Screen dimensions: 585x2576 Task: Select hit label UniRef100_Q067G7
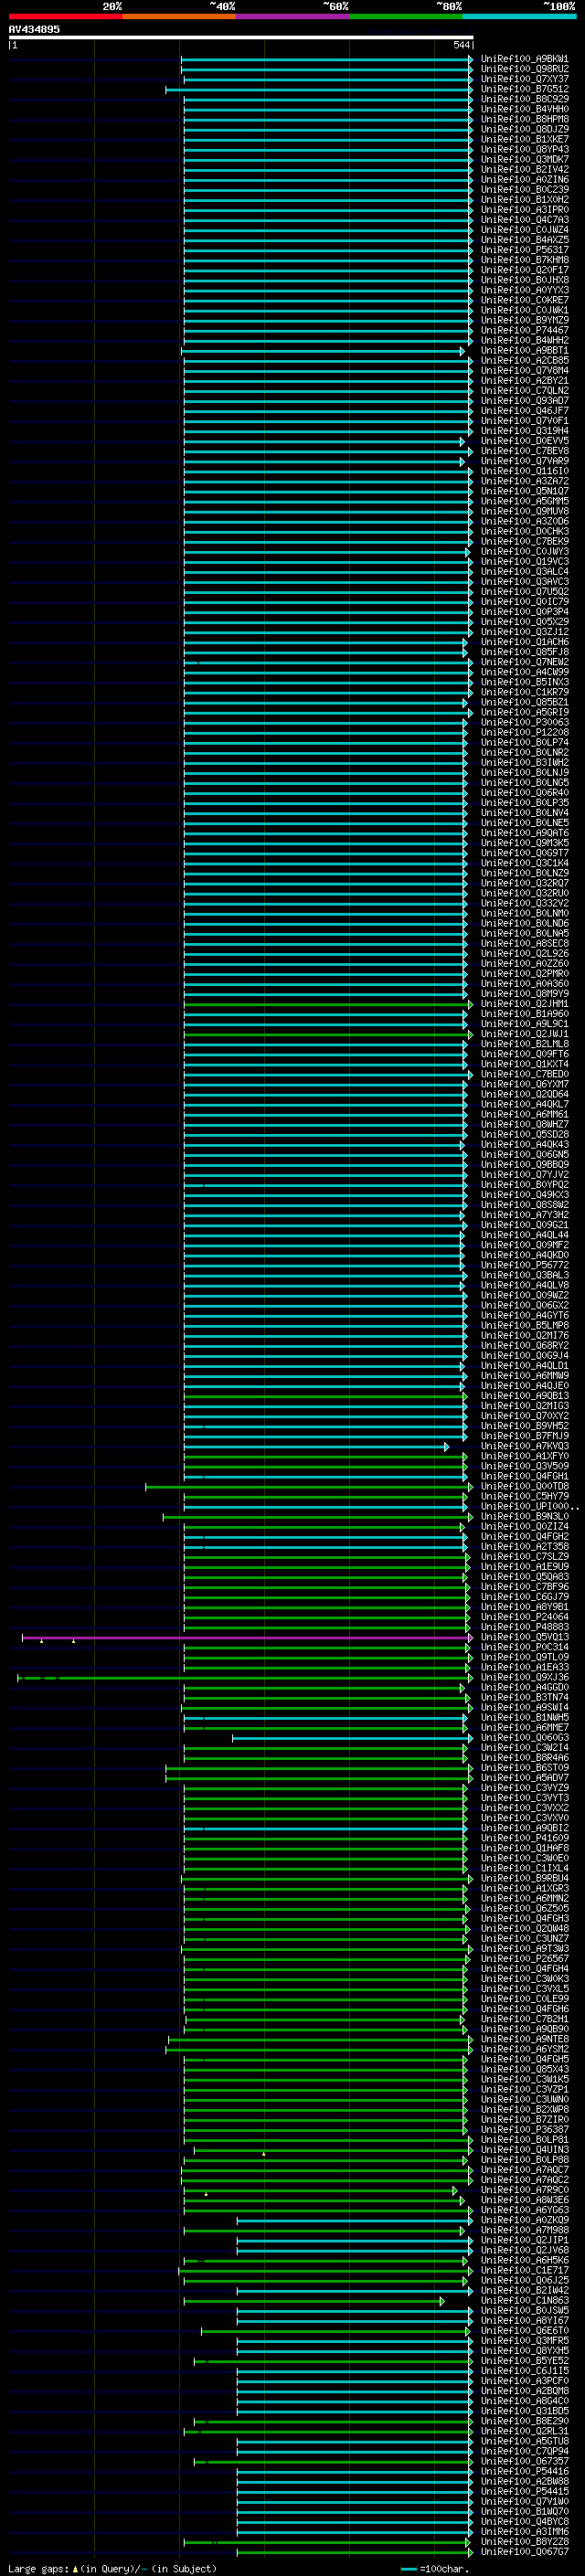[x=525, y=2552]
